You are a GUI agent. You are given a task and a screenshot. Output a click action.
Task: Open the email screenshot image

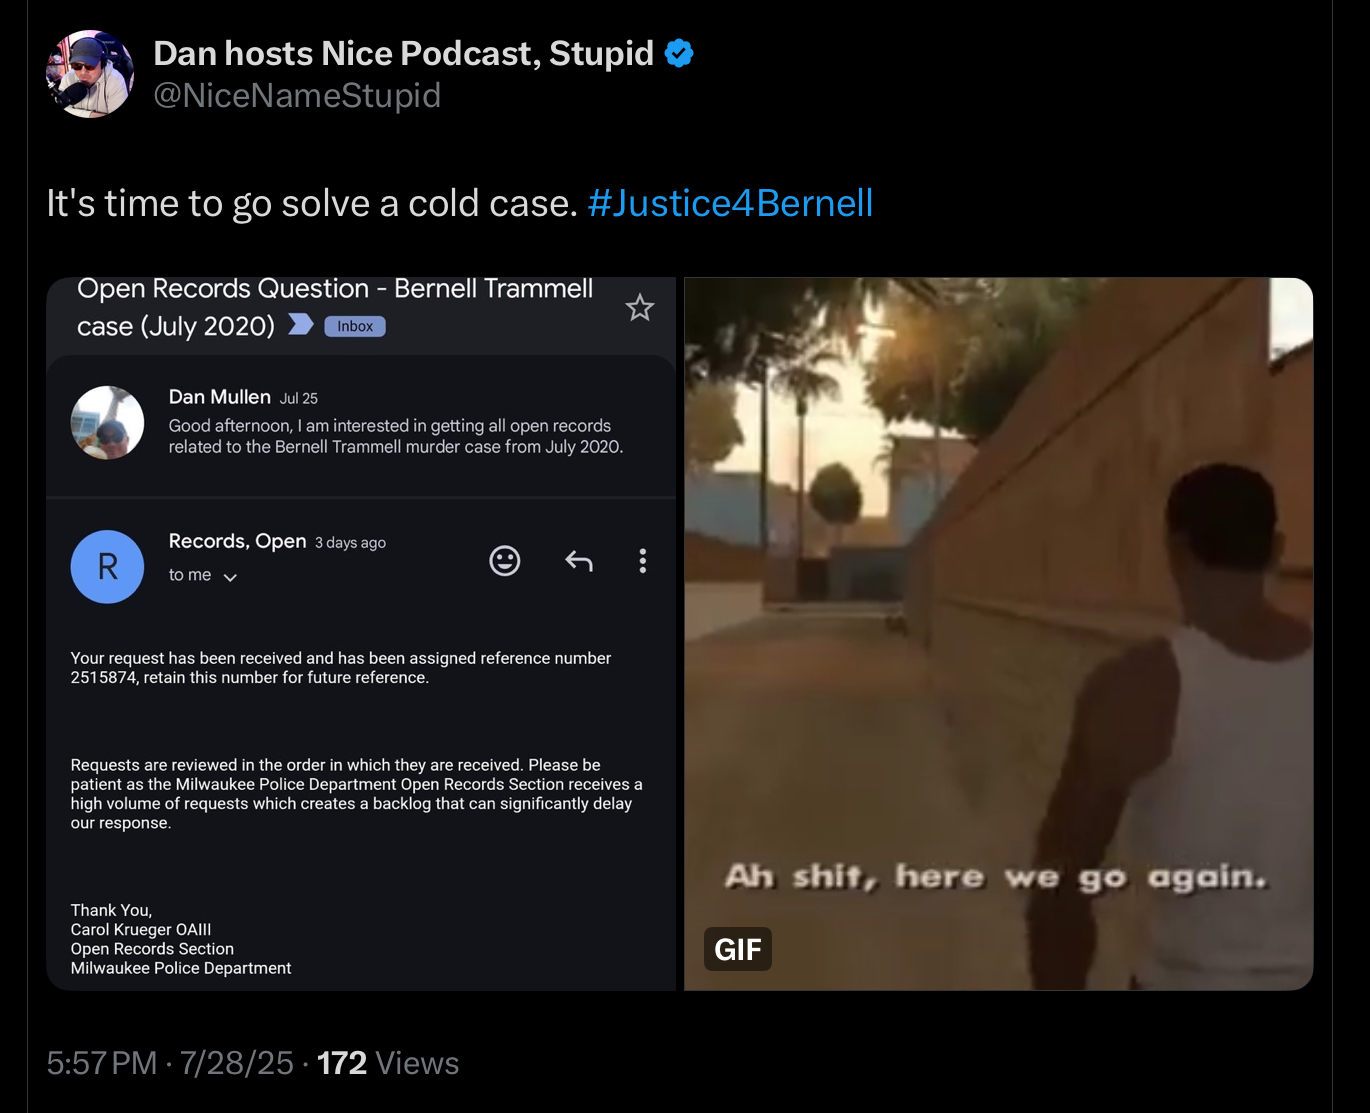point(361,634)
